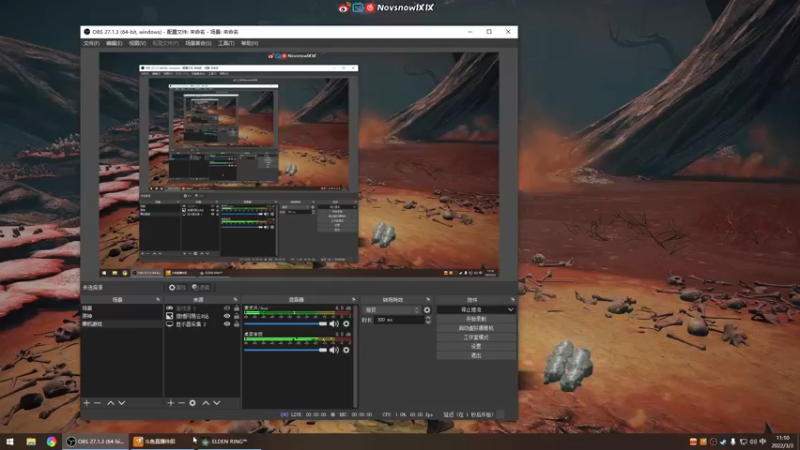Image resolution: width=800 pixels, height=450 pixels.
Task: Open the volume icon in the system tray
Action: coord(753,442)
